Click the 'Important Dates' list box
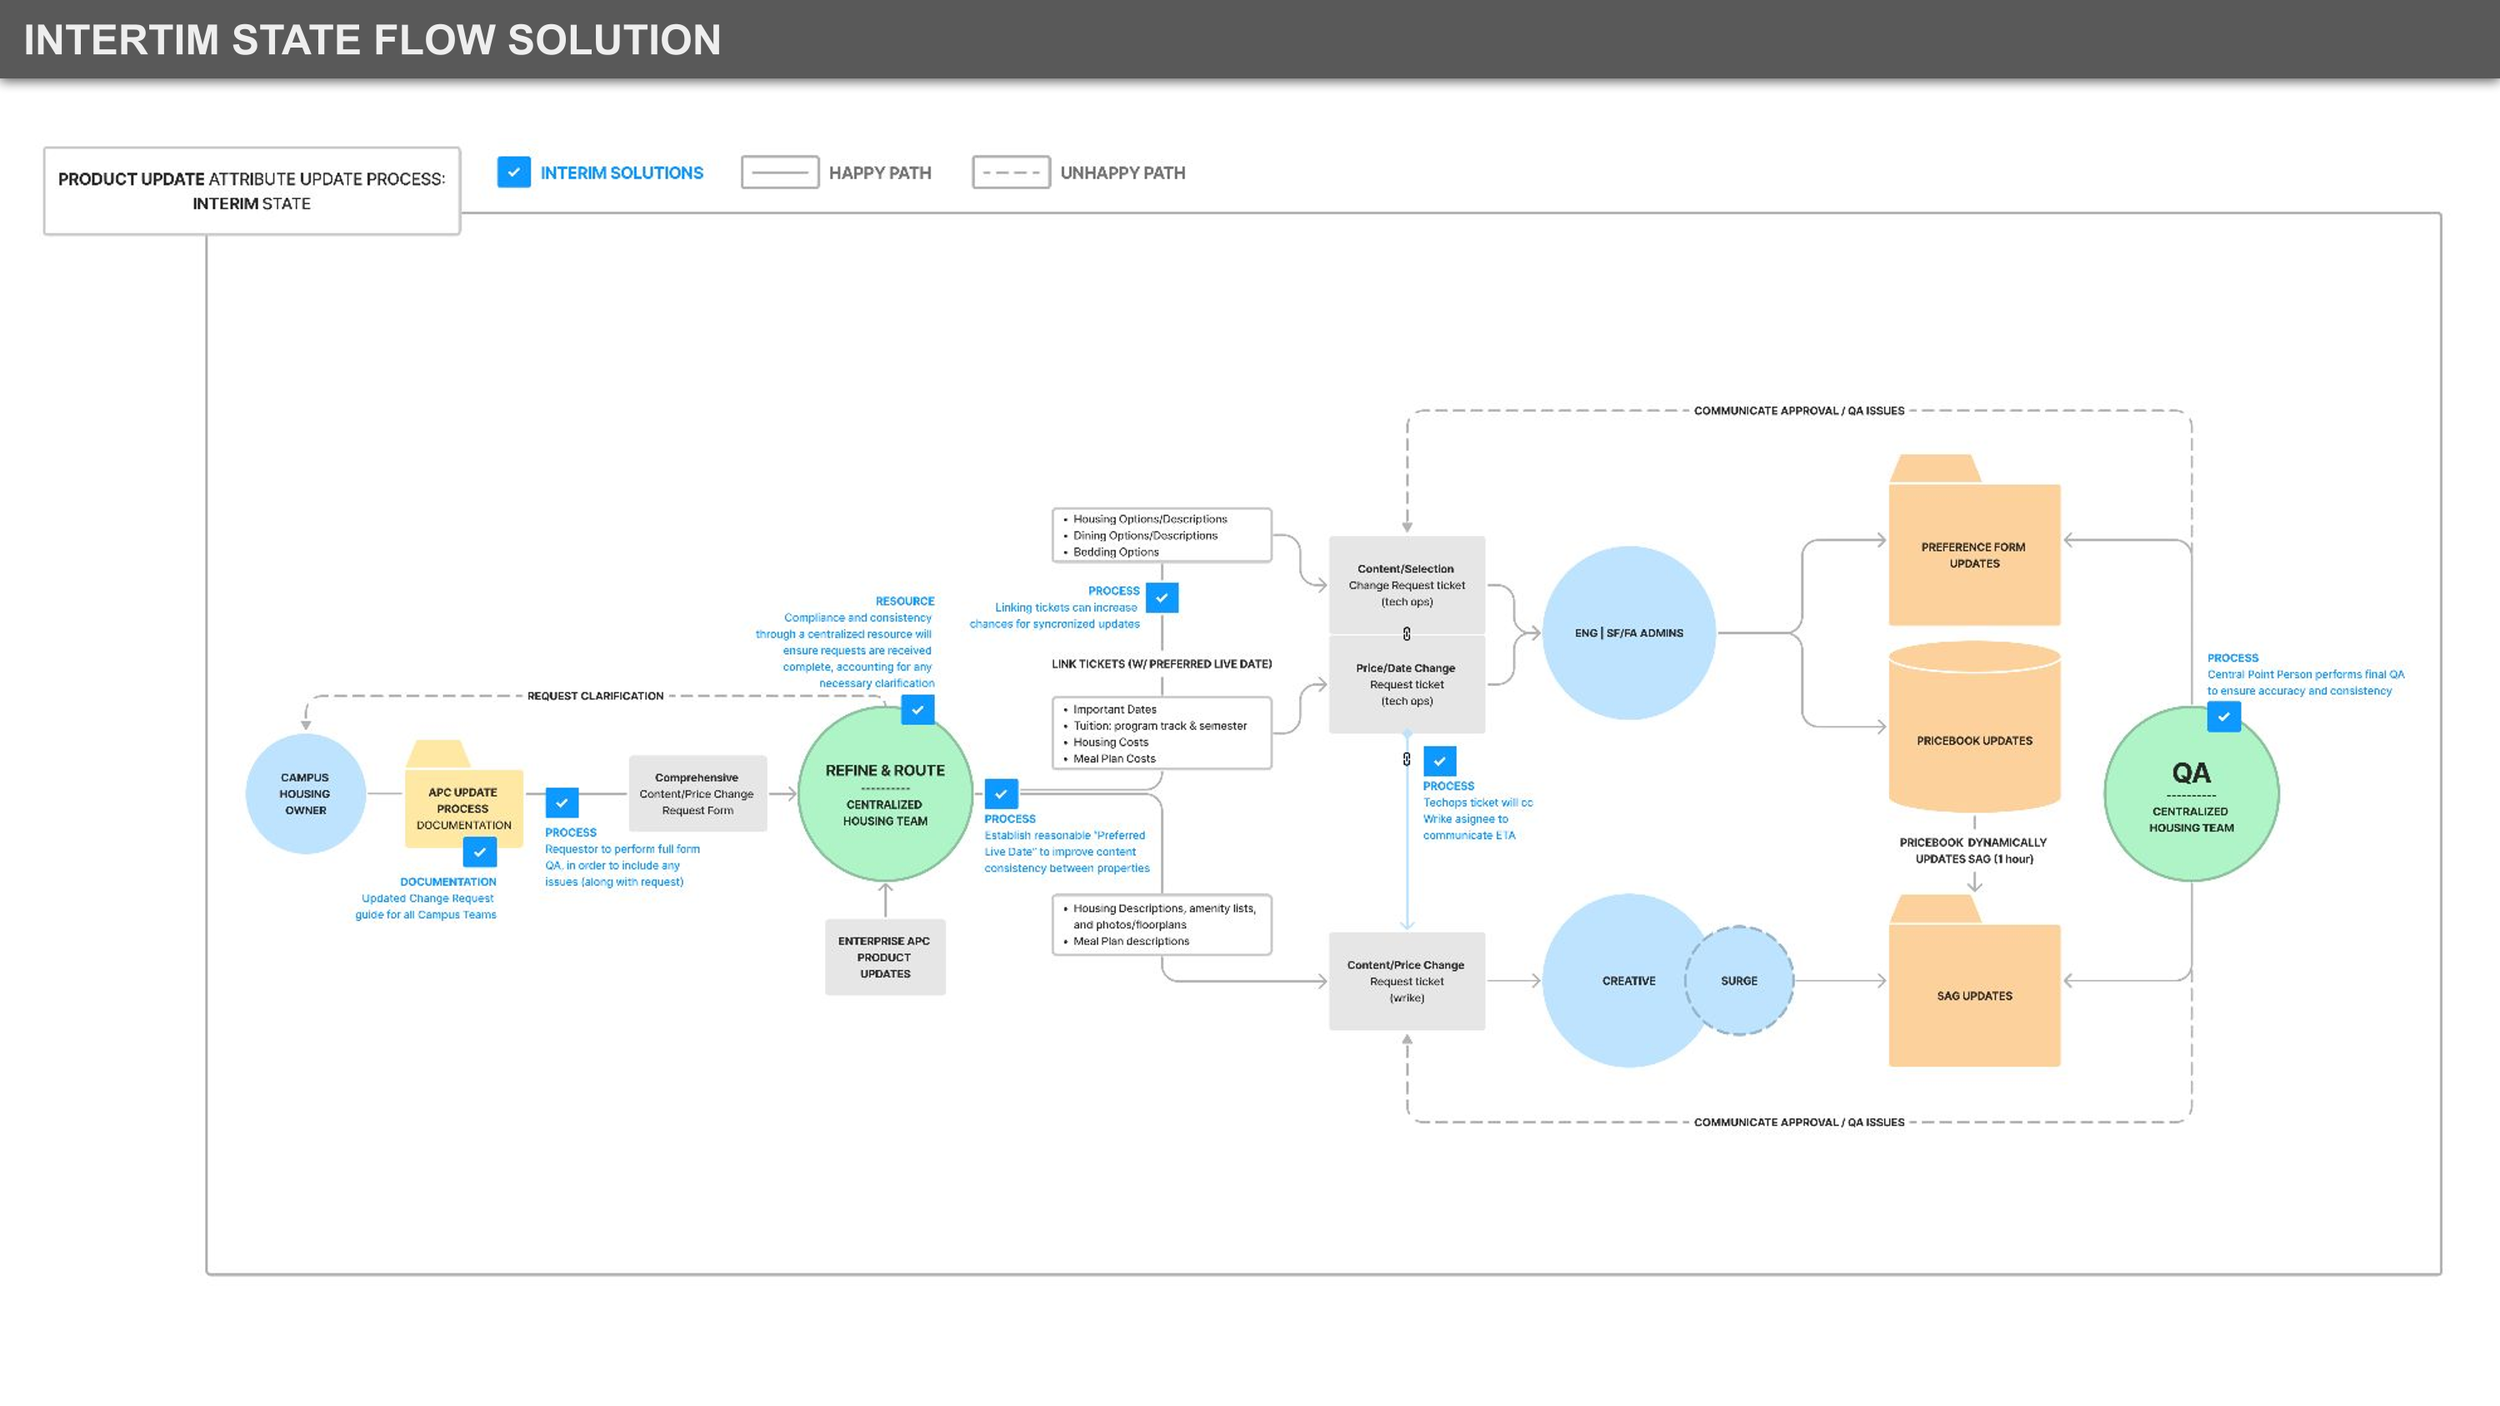This screenshot has height=1406, width=2500. click(1162, 733)
